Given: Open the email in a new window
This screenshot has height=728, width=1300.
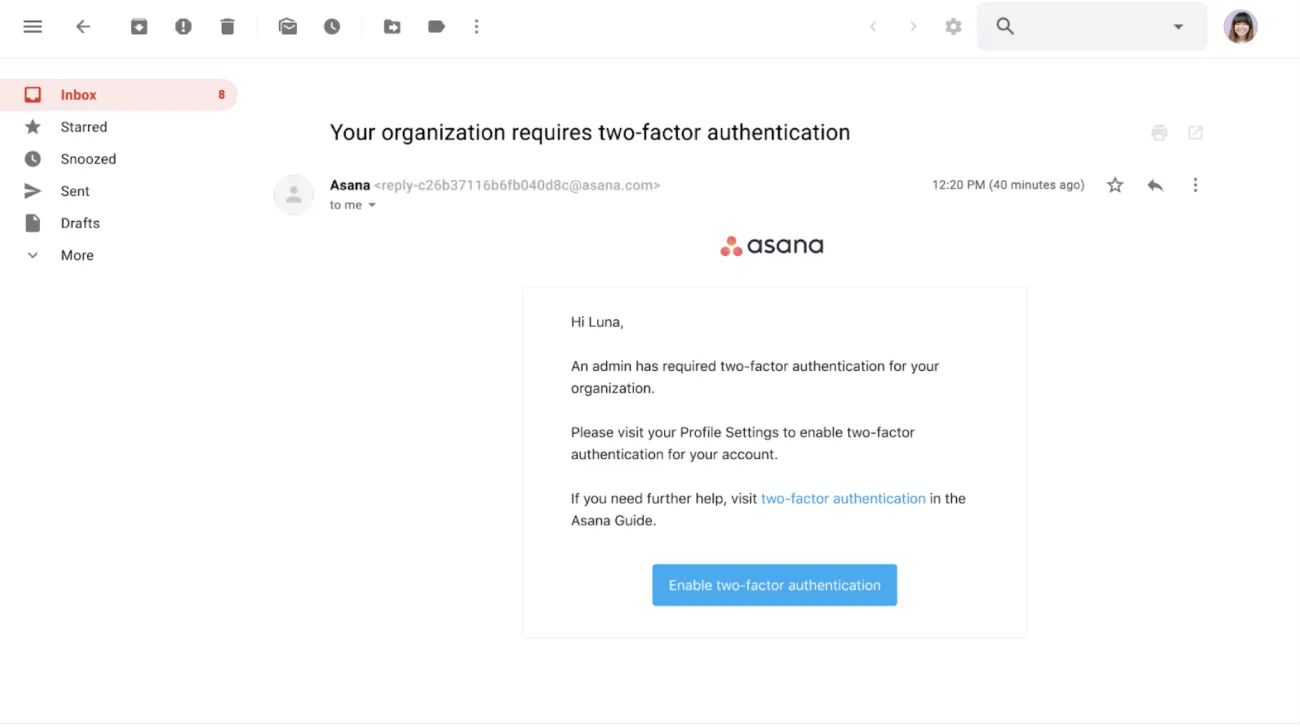Looking at the screenshot, I should 1196,132.
